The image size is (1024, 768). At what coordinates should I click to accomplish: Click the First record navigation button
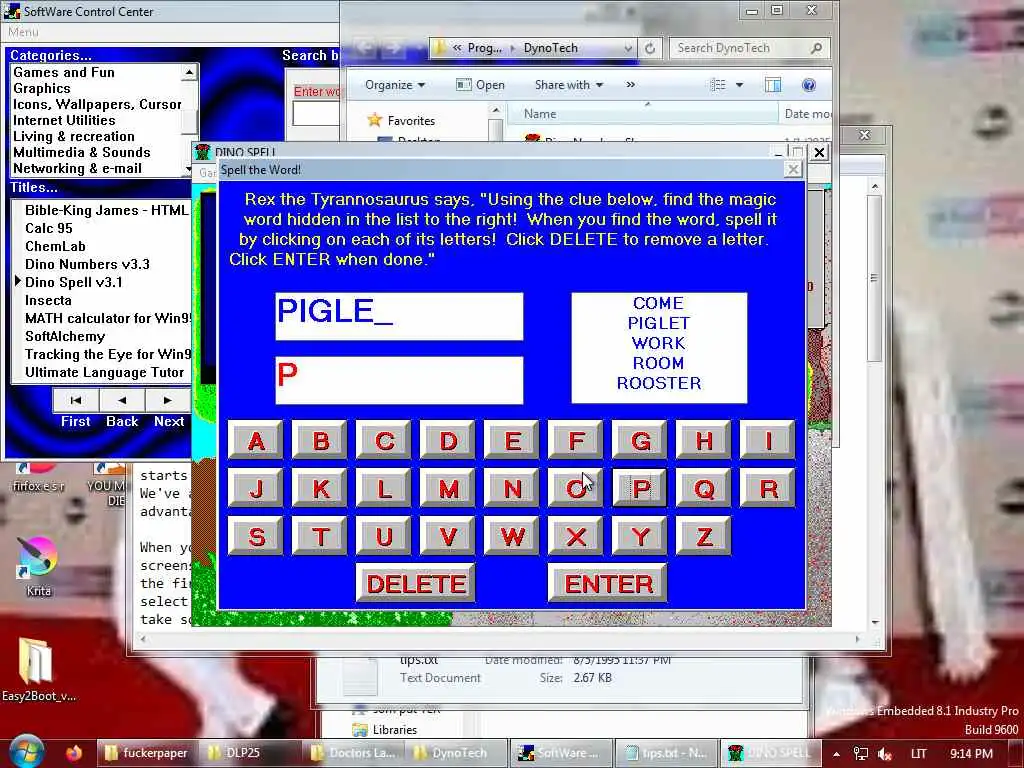click(x=76, y=400)
